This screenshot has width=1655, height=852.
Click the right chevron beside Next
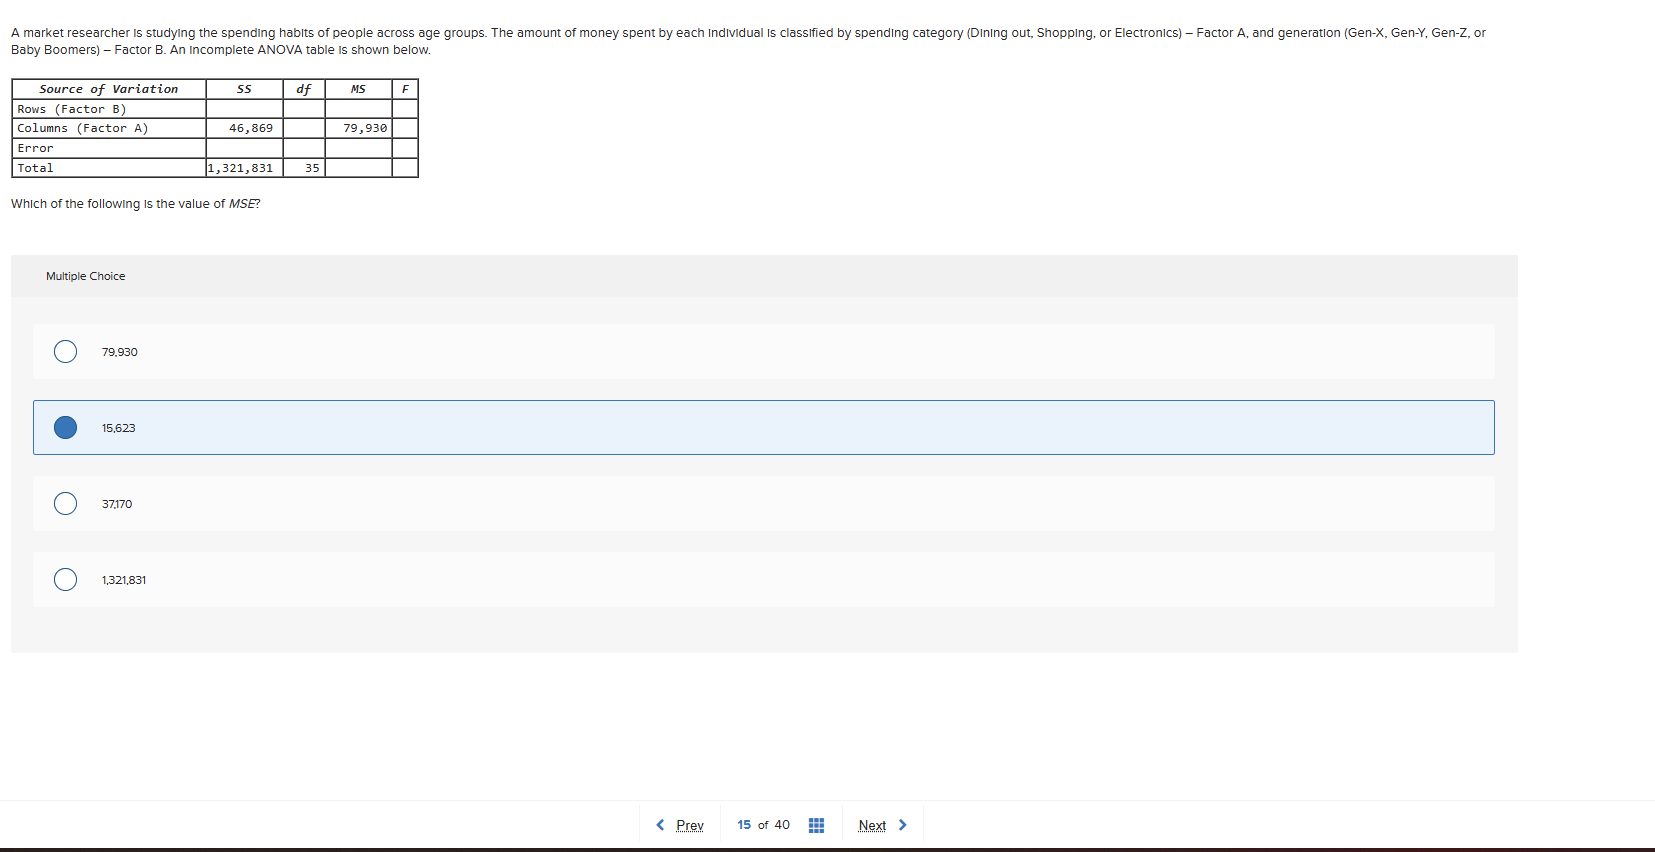pos(903,825)
